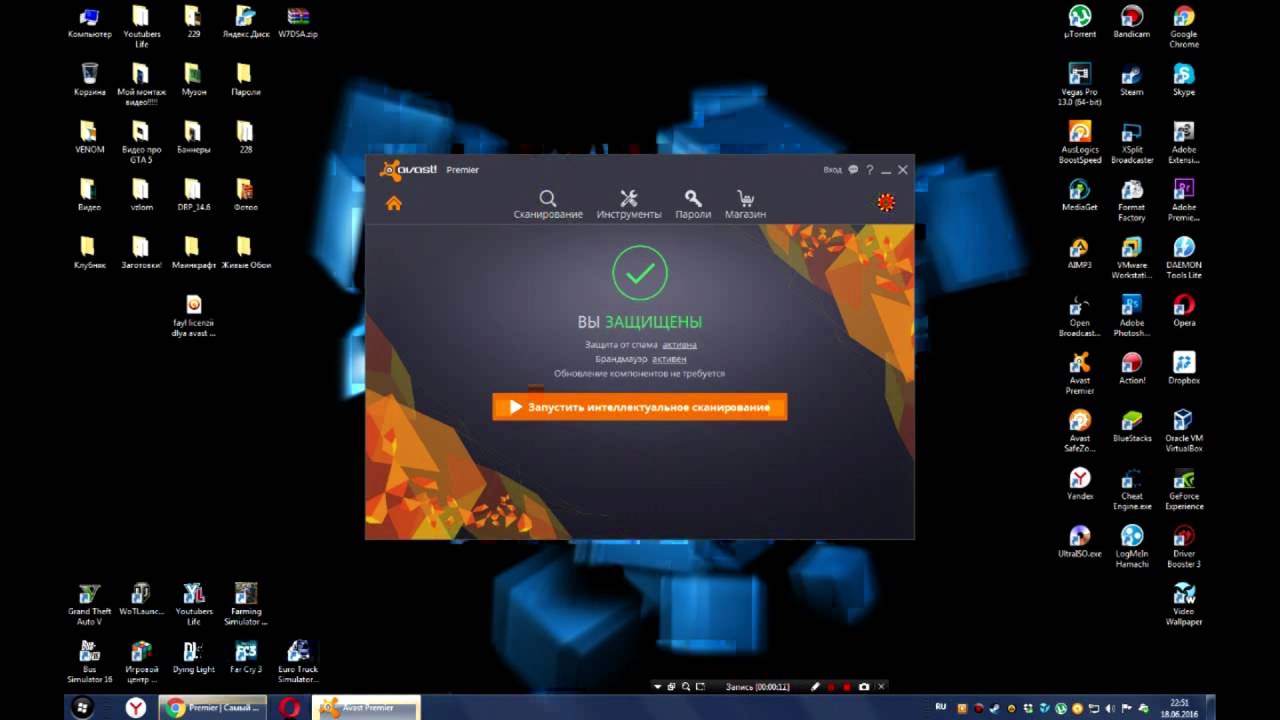Select the Farming Simulator shortcut
The image size is (1280, 720).
point(245,604)
